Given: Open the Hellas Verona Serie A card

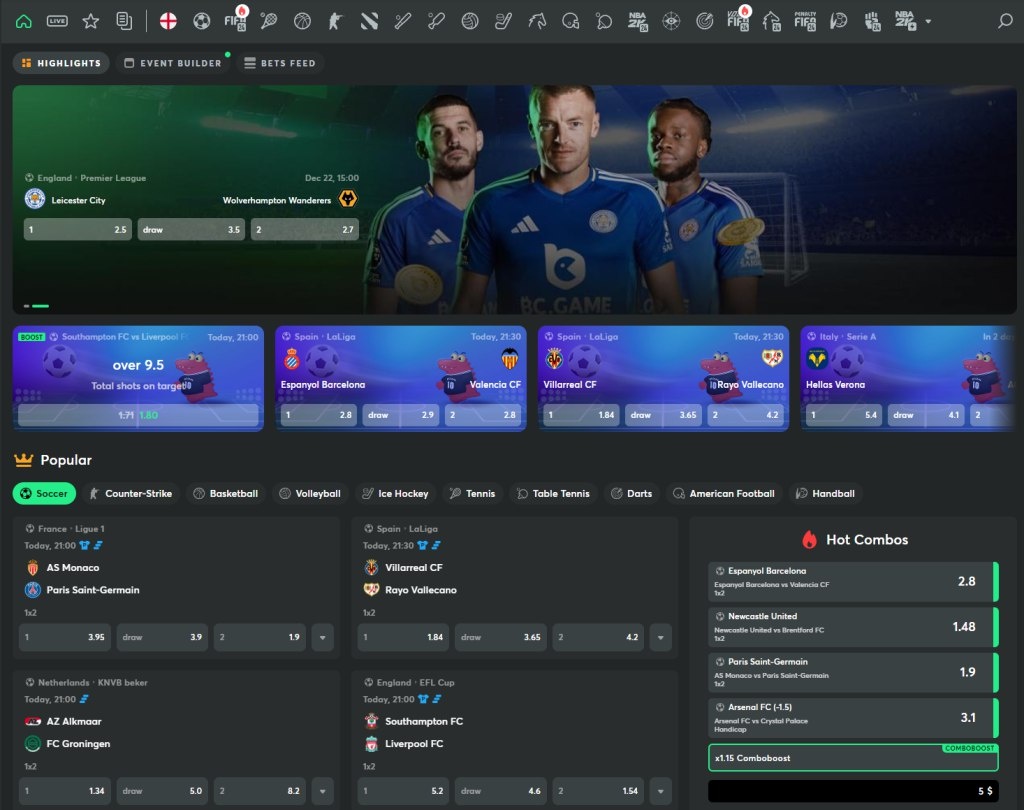Looking at the screenshot, I should click(x=908, y=378).
